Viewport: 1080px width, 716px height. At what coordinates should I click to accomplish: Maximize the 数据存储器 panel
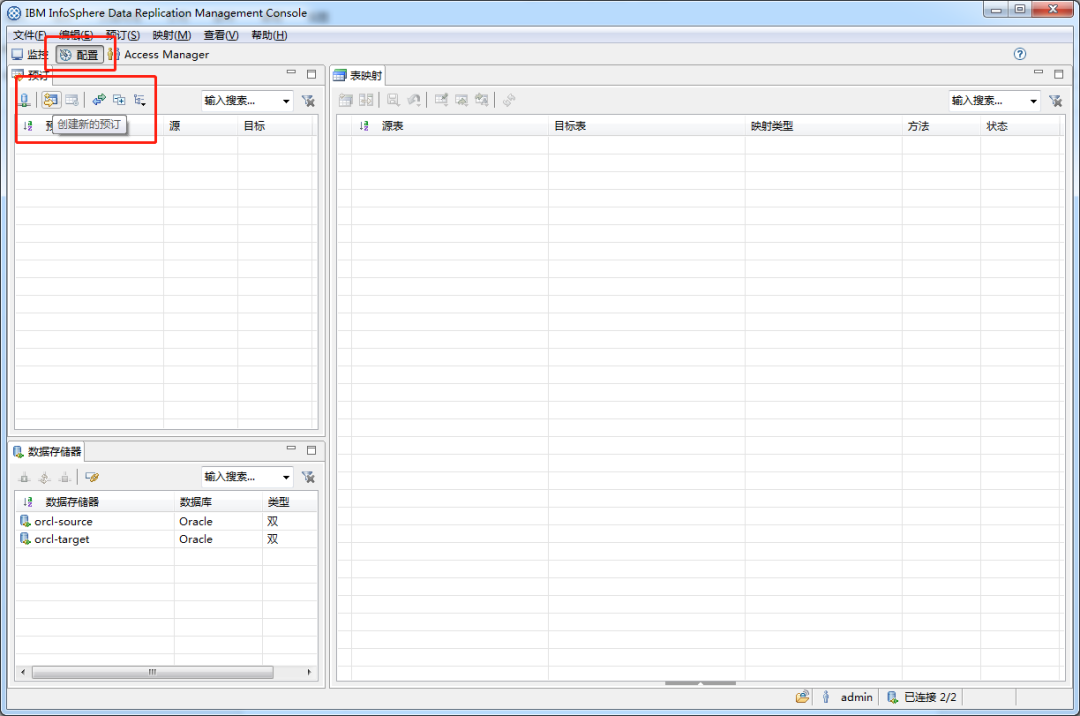311,450
